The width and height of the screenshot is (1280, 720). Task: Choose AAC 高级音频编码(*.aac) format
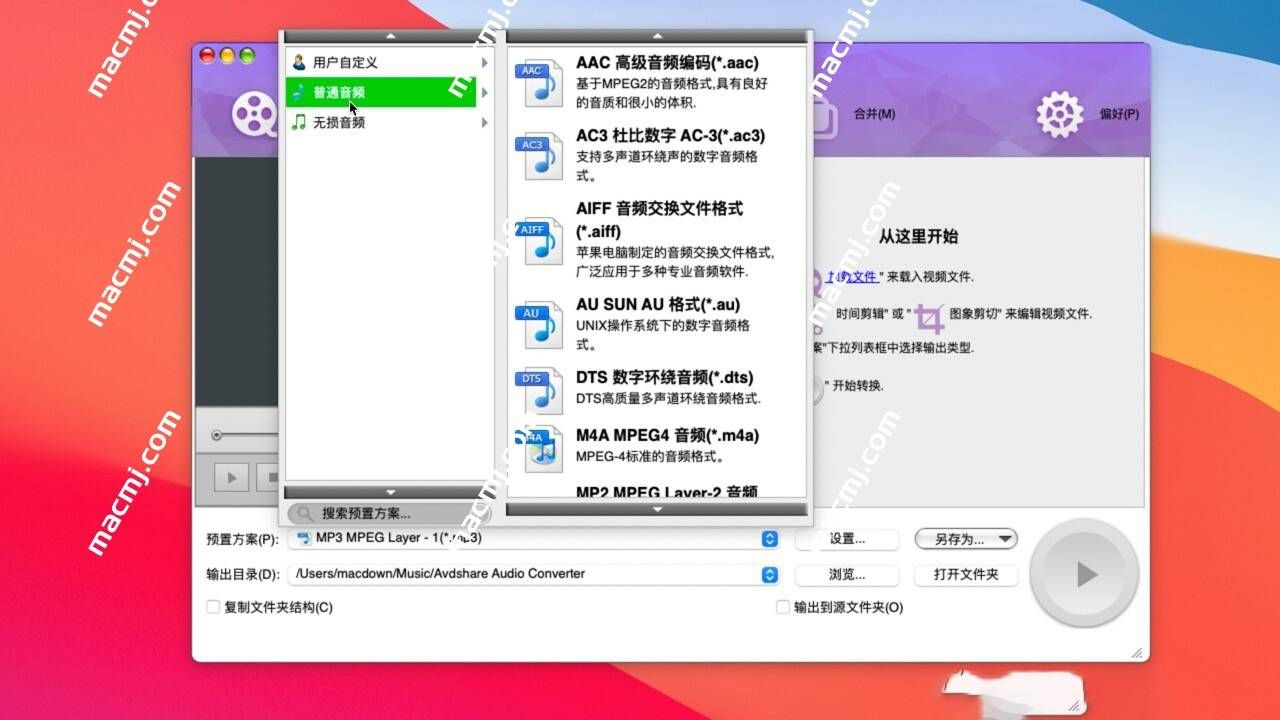tap(657, 82)
